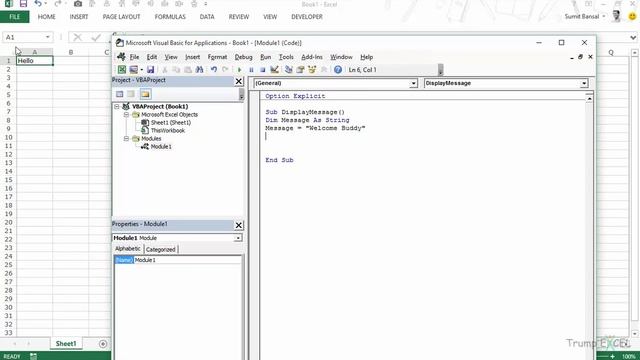Click the Insert UserForm toolbar icon

[x=133, y=70]
